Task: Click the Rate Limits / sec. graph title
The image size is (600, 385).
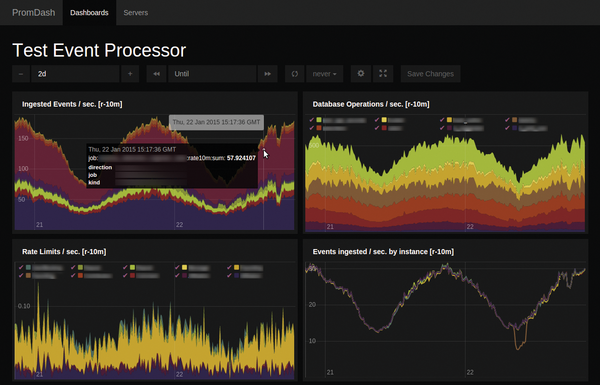Action: pos(64,251)
